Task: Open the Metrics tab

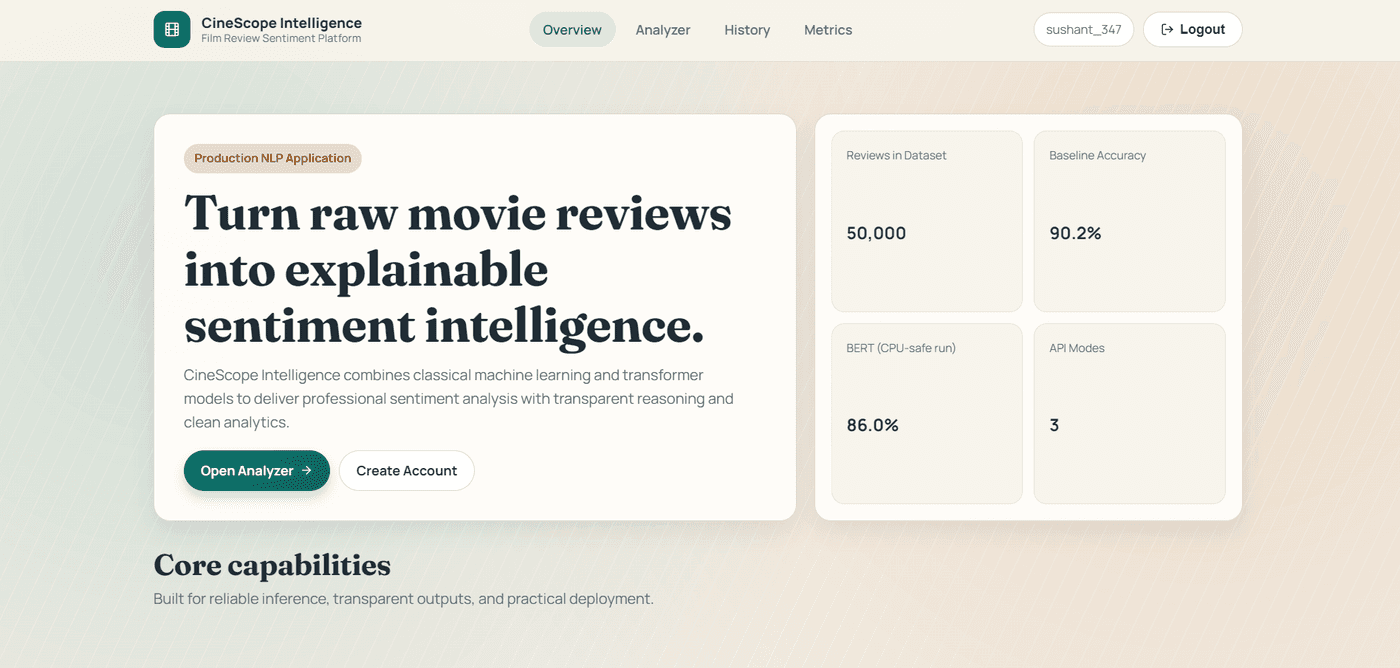Action: click(828, 30)
